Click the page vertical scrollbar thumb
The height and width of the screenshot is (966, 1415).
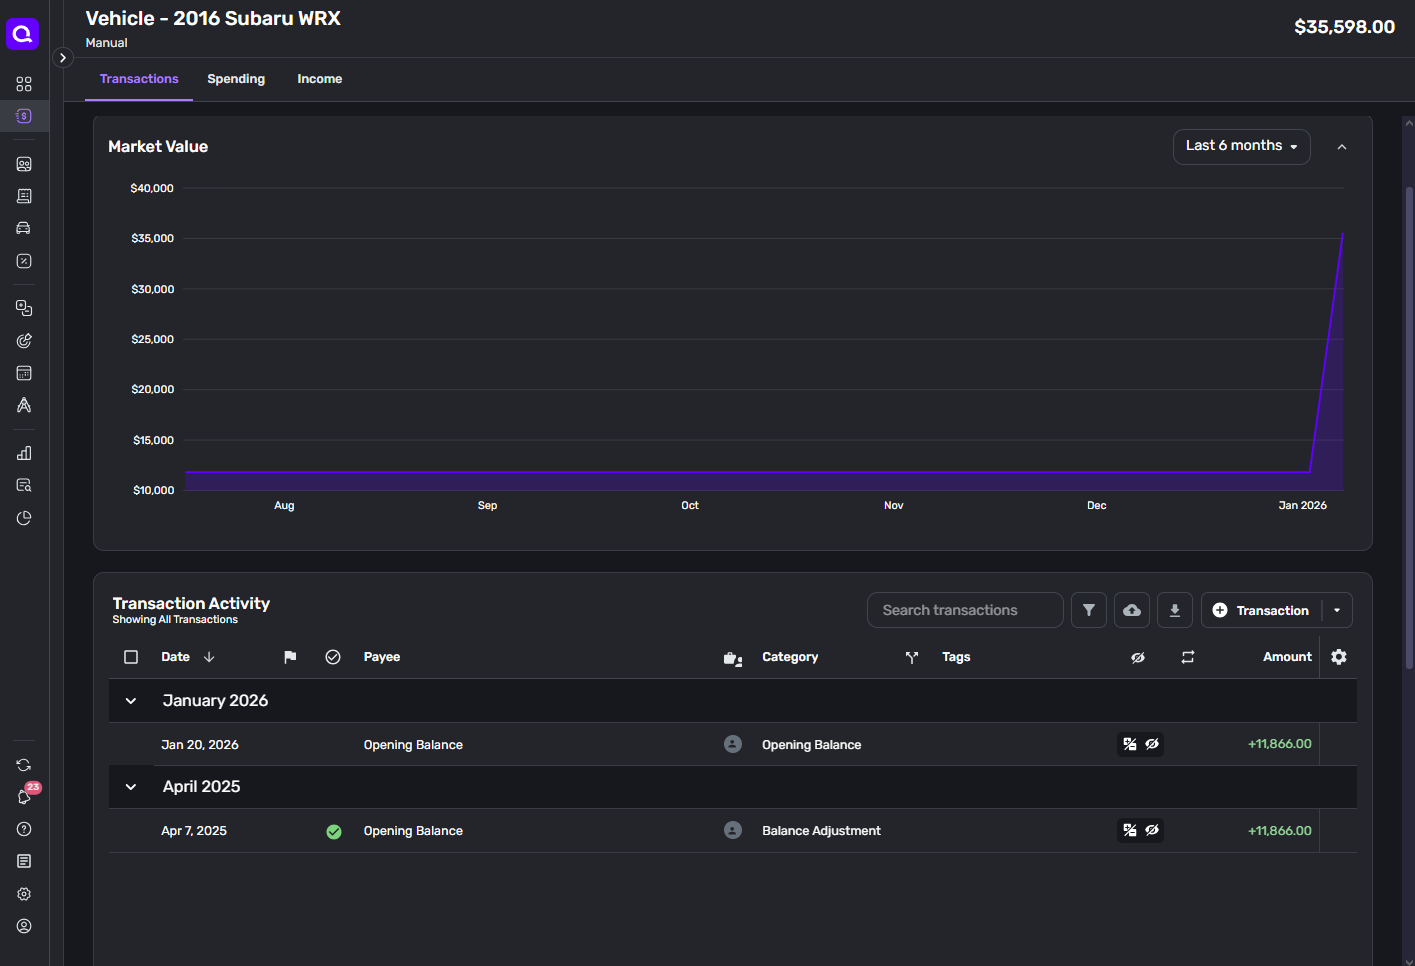pyautogui.click(x=1409, y=428)
